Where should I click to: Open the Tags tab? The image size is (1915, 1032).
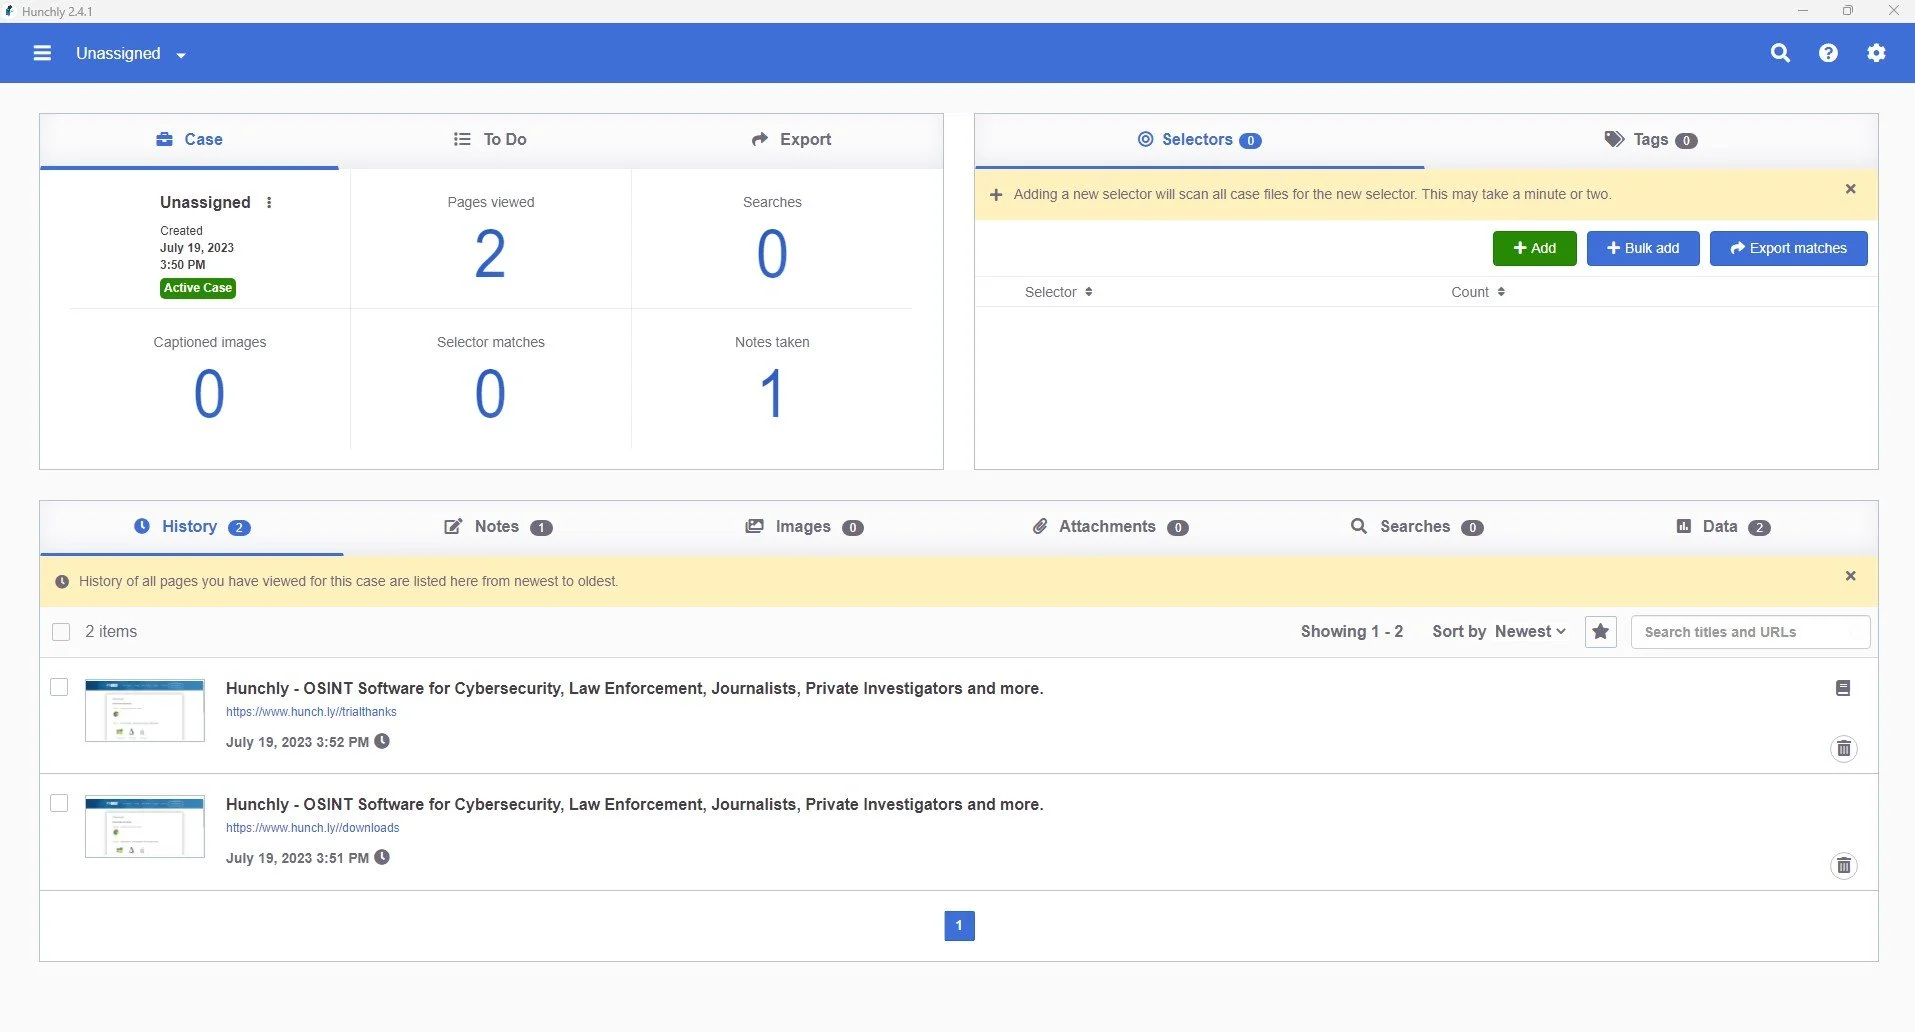click(1649, 140)
